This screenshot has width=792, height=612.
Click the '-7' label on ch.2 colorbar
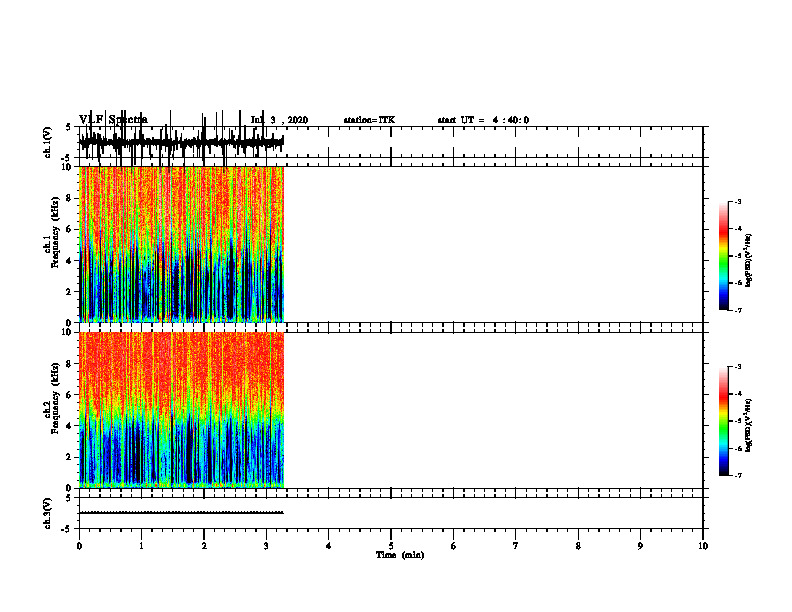[x=737, y=476]
